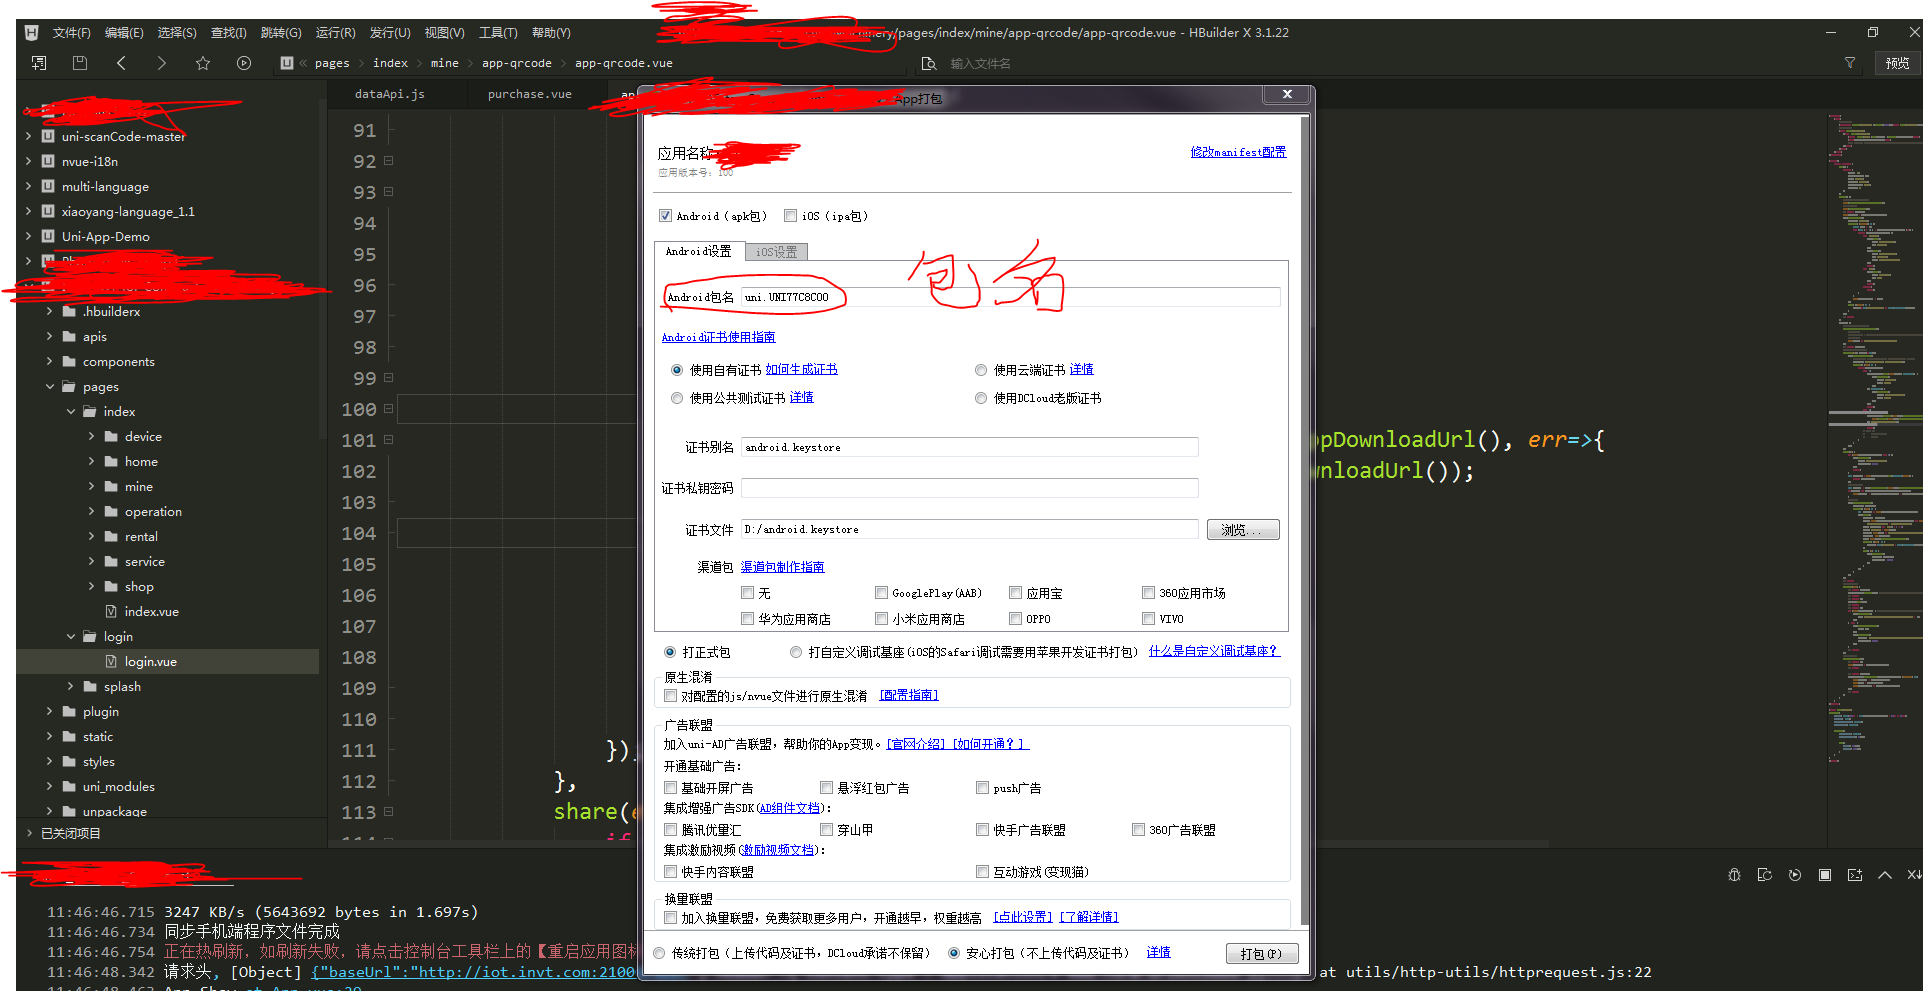Stop the running app via square icon
1923x991 pixels.
(x=1824, y=875)
